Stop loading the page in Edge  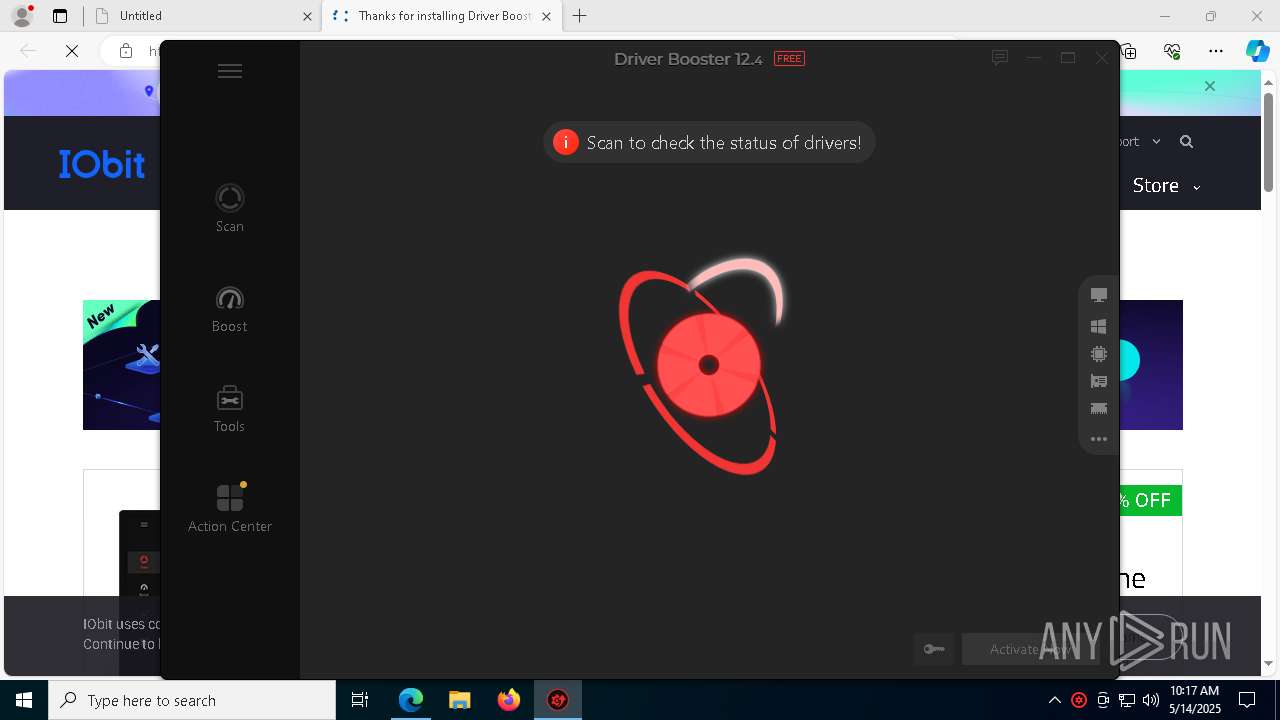point(72,51)
